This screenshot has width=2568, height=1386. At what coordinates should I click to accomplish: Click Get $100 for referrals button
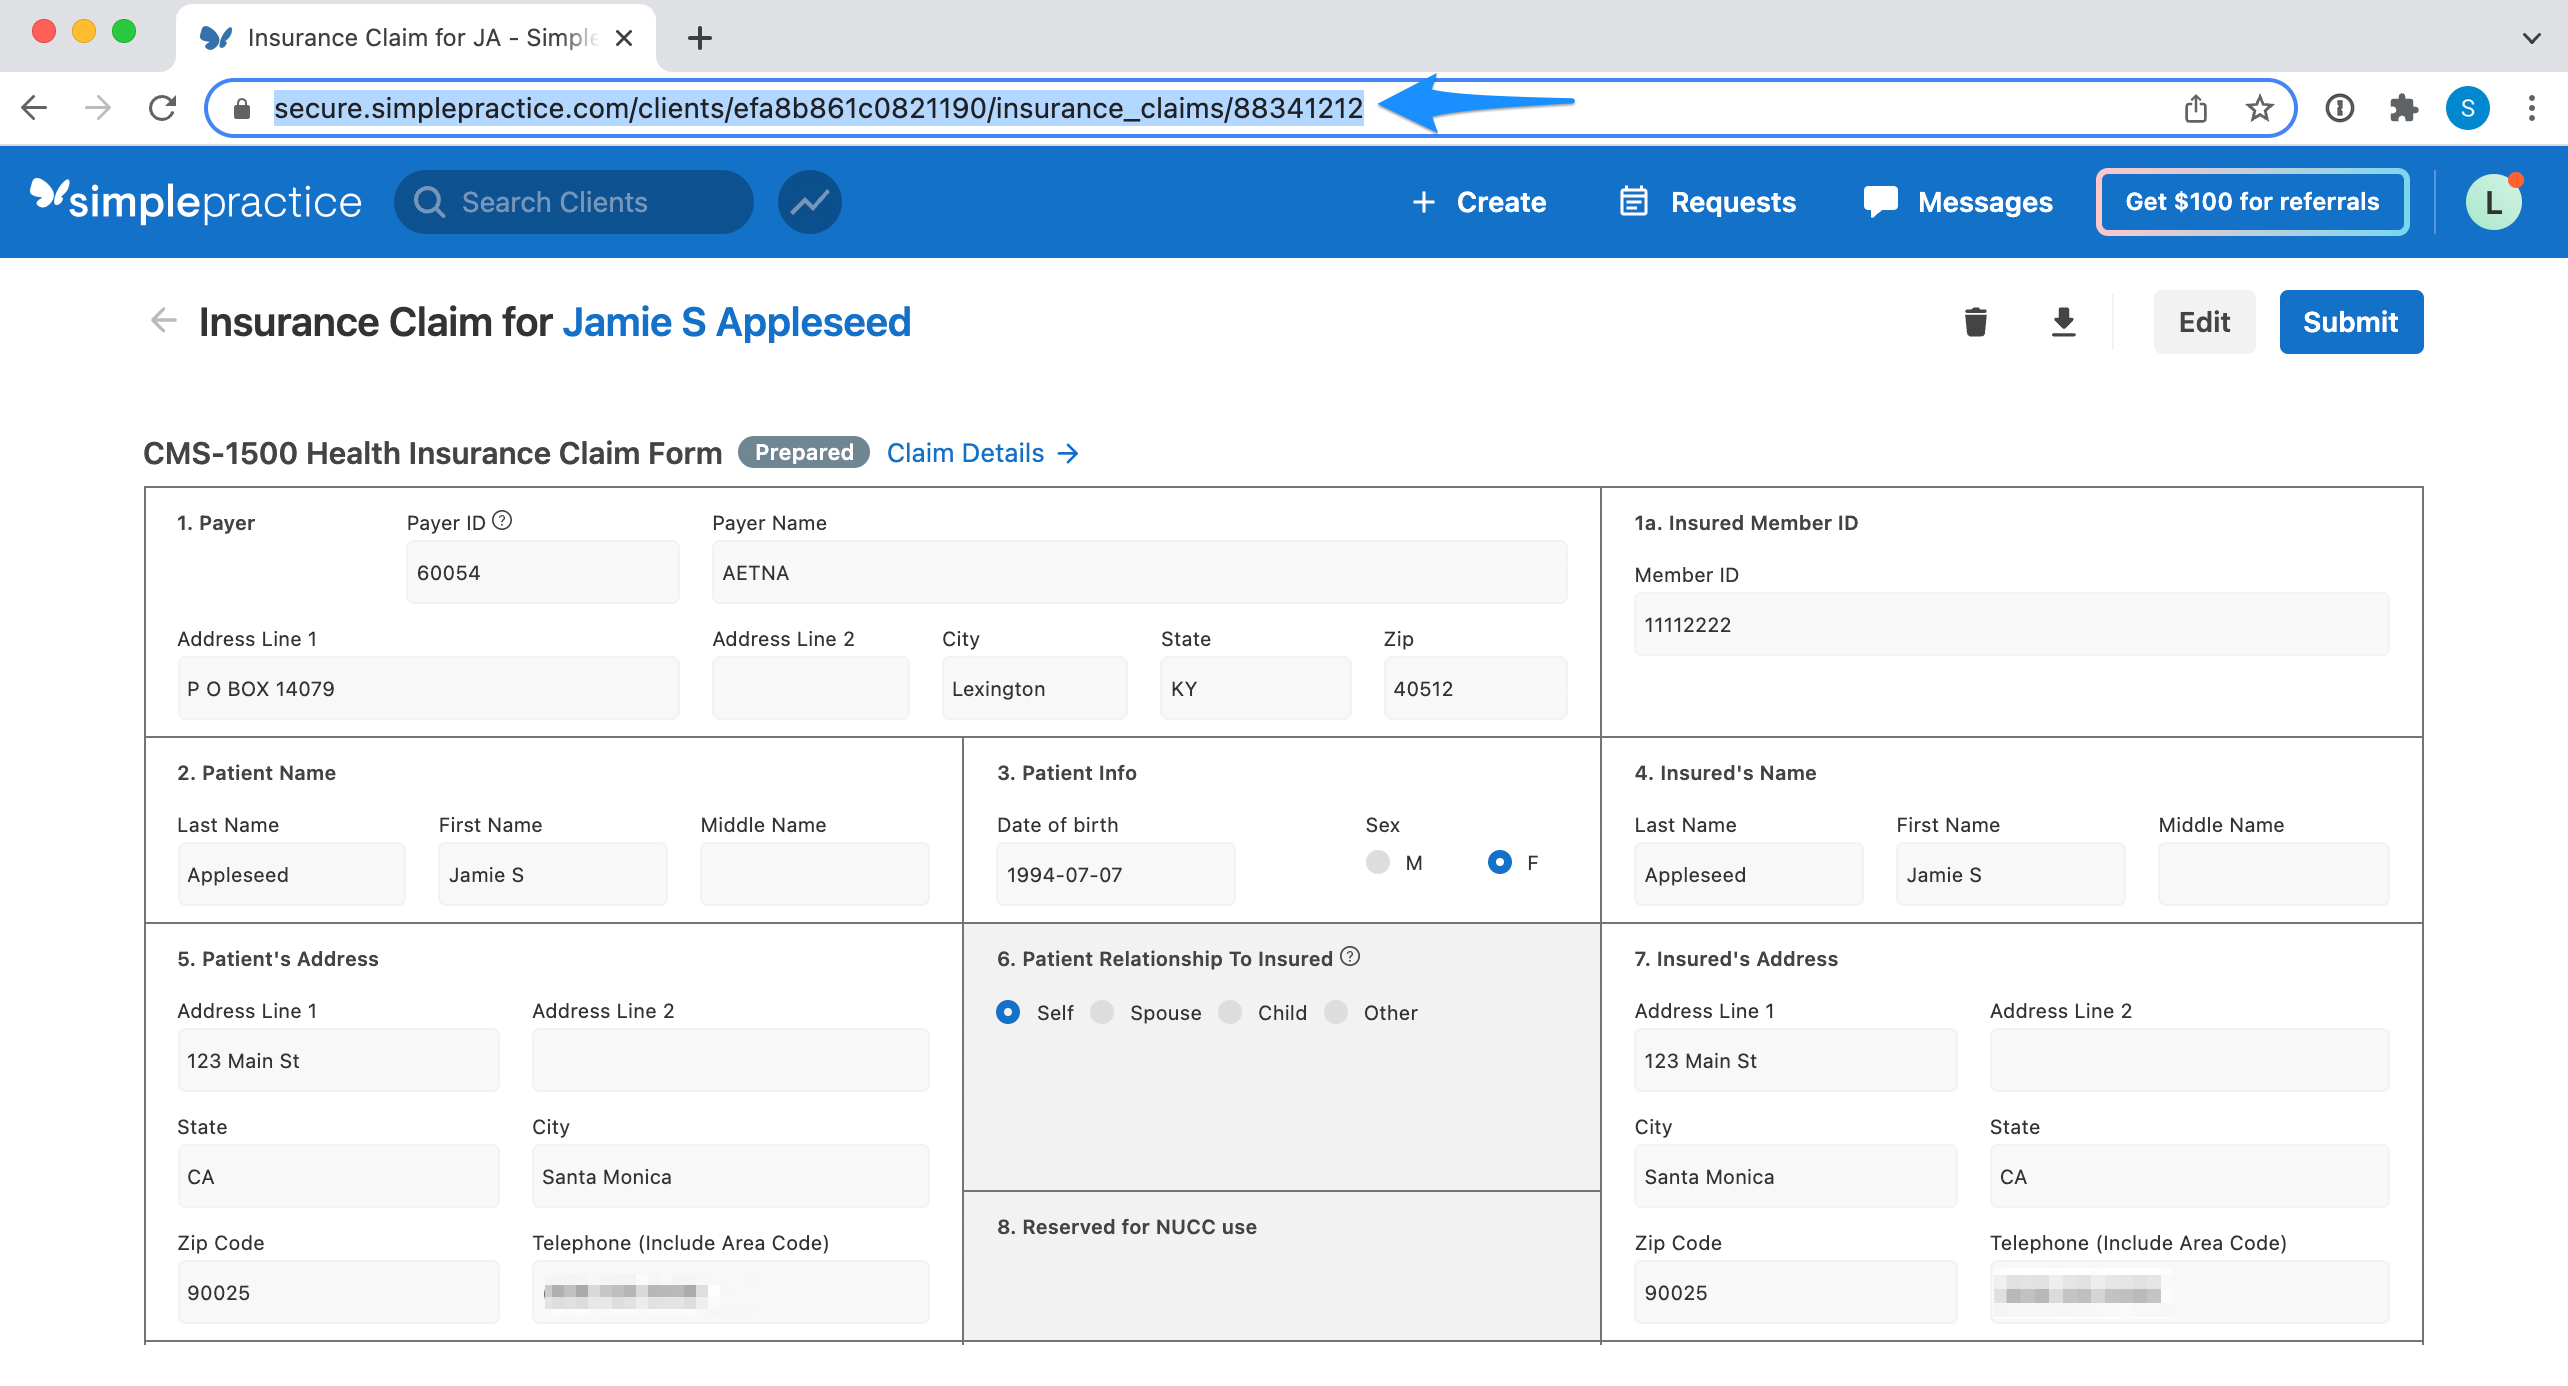pos(2252,202)
